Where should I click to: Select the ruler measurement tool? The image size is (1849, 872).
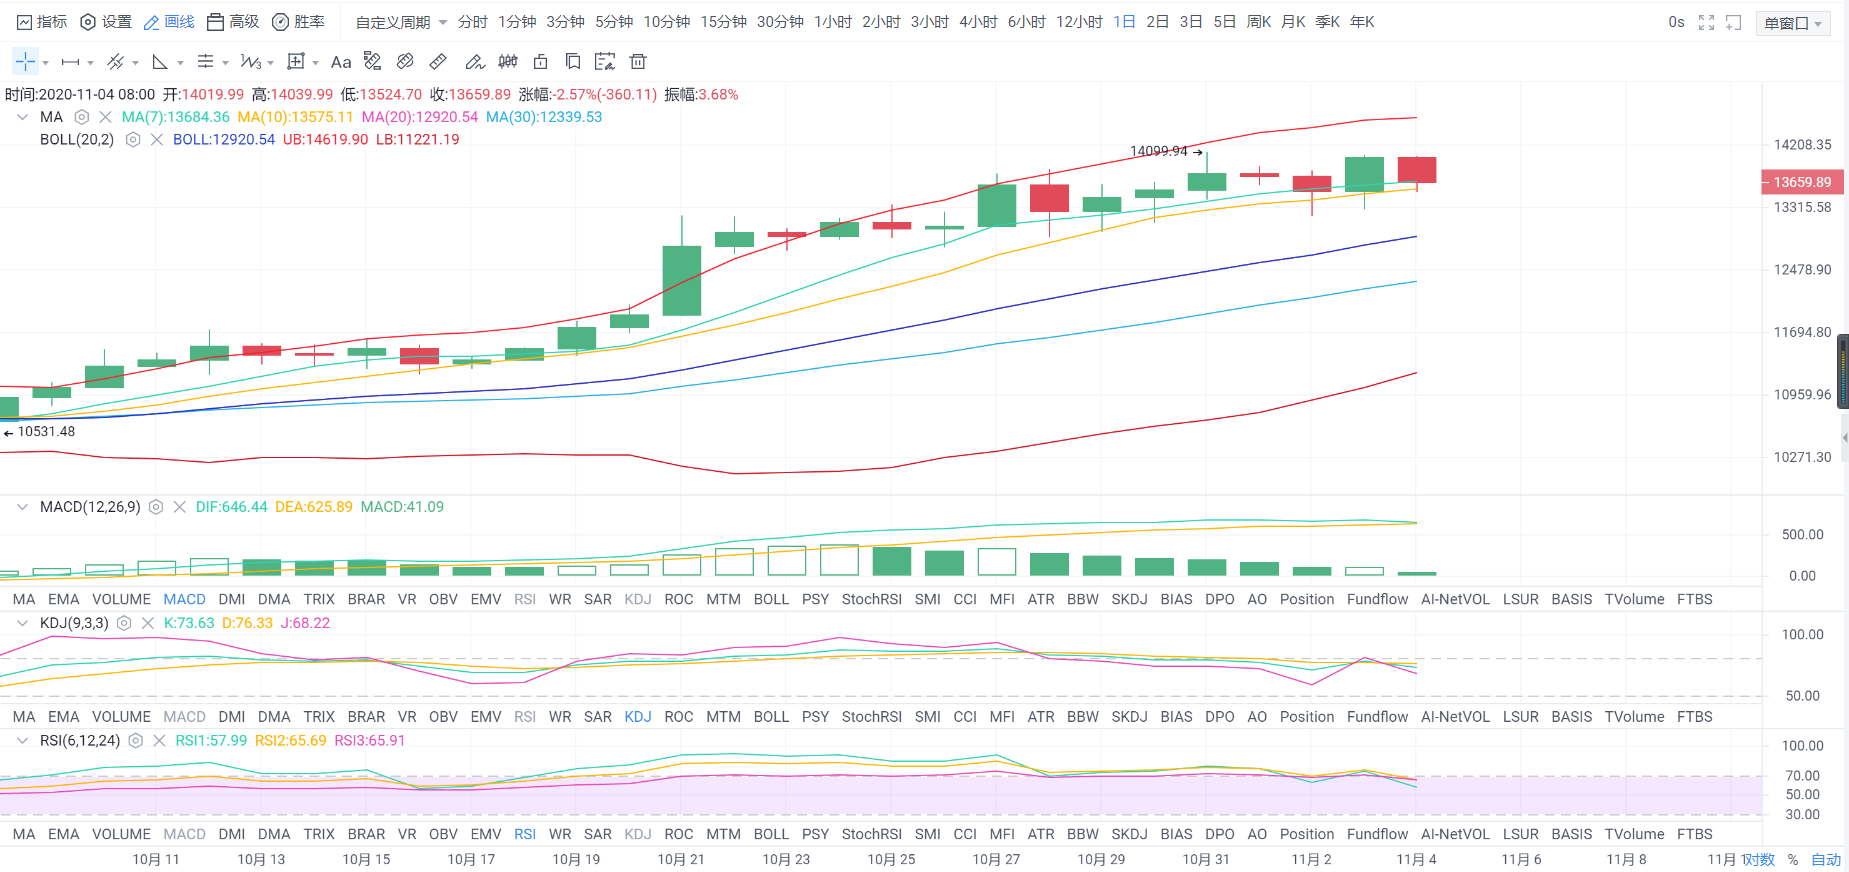tap(438, 62)
